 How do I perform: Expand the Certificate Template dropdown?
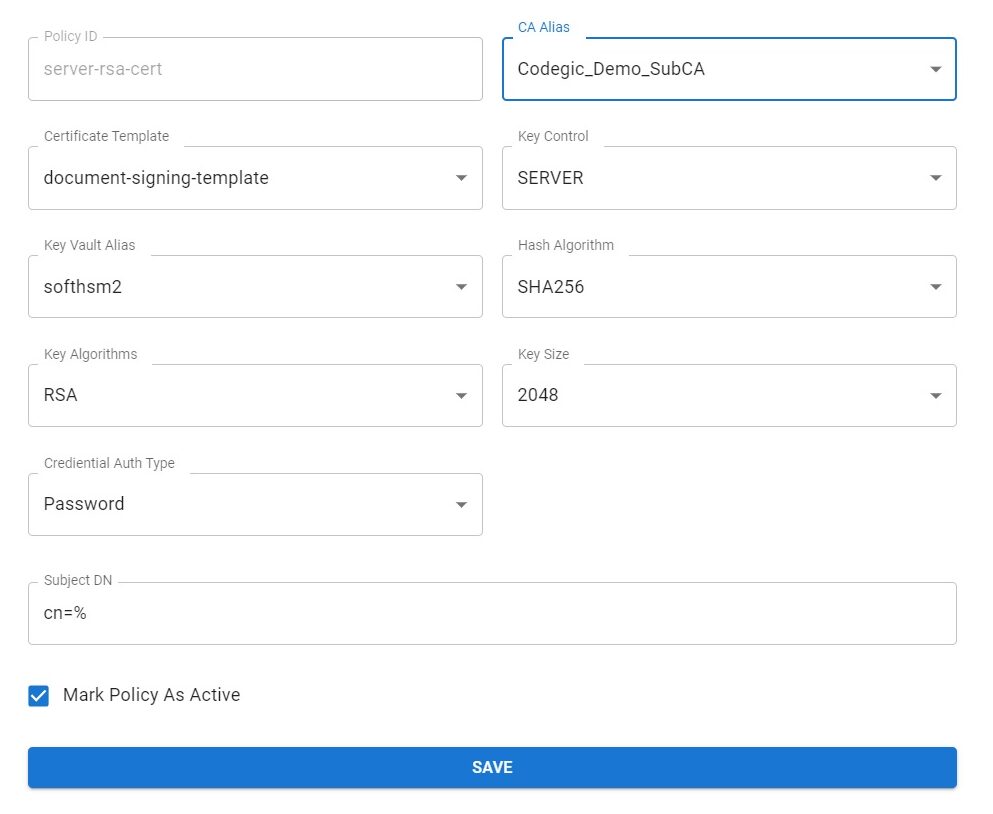coord(460,178)
